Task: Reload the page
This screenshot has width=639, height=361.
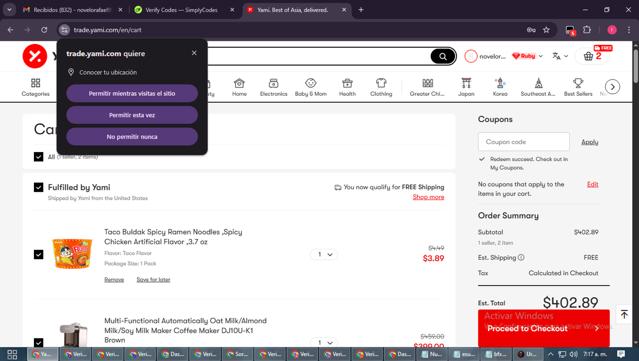Action: point(44,30)
